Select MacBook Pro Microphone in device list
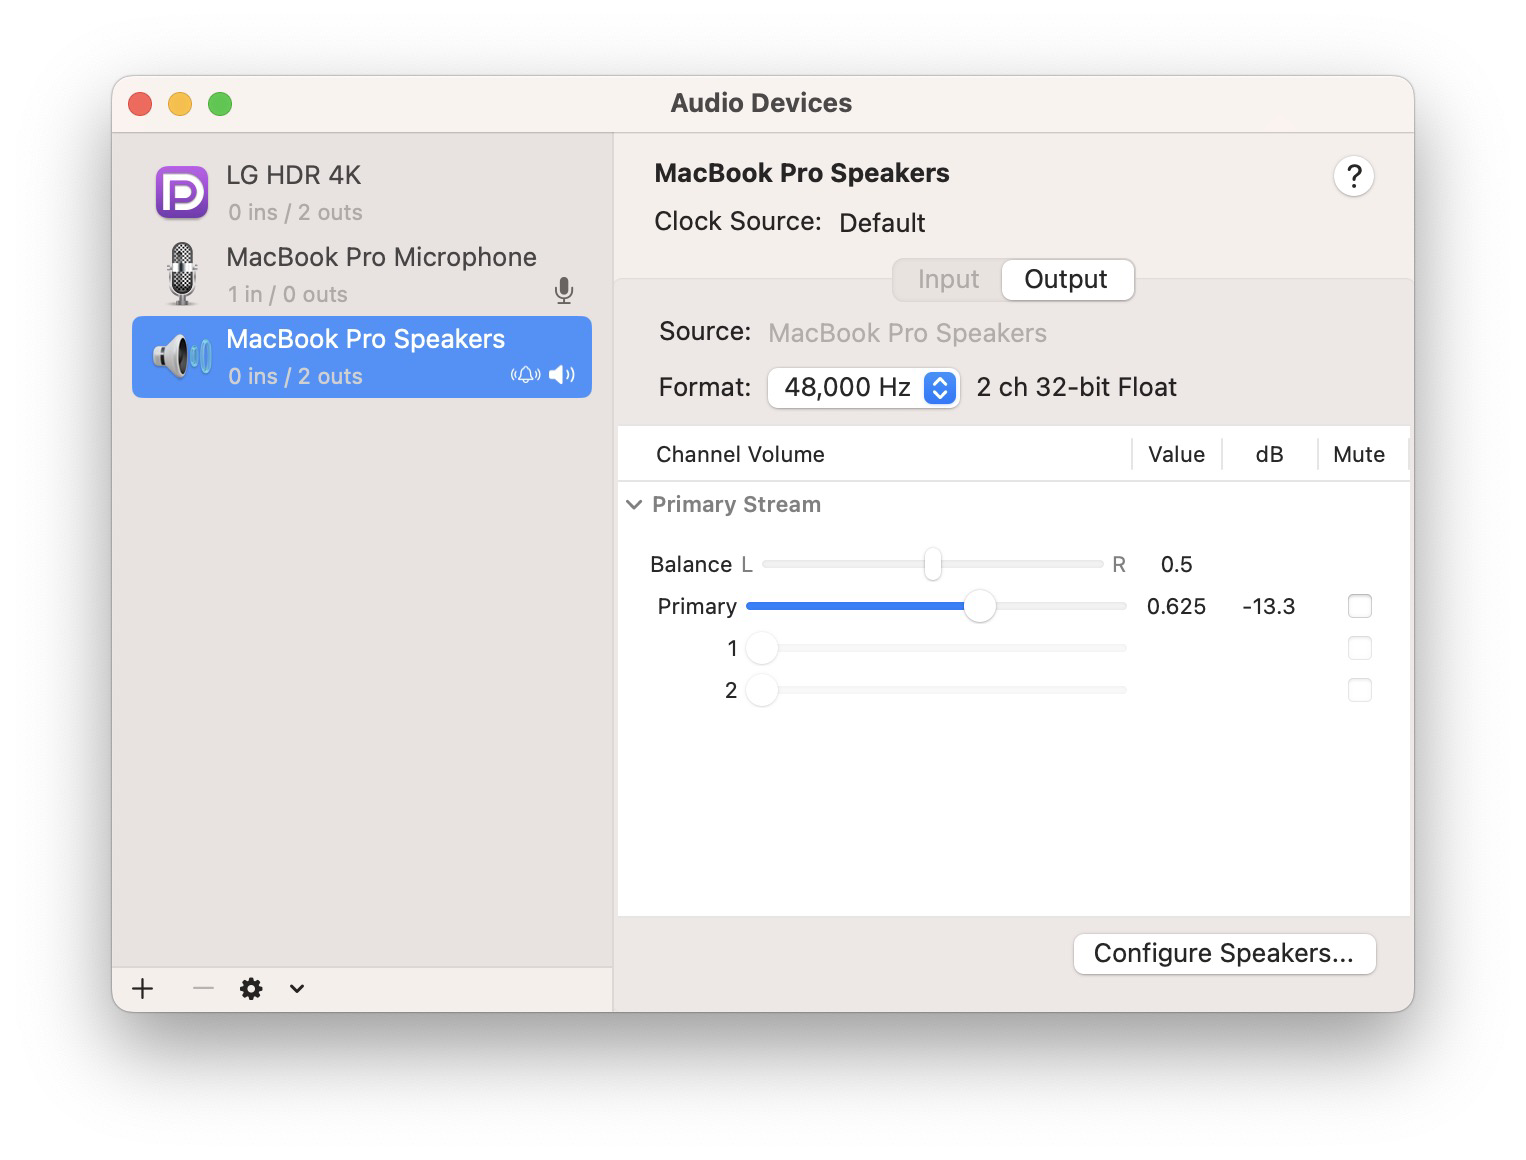 pyautogui.click(x=362, y=274)
